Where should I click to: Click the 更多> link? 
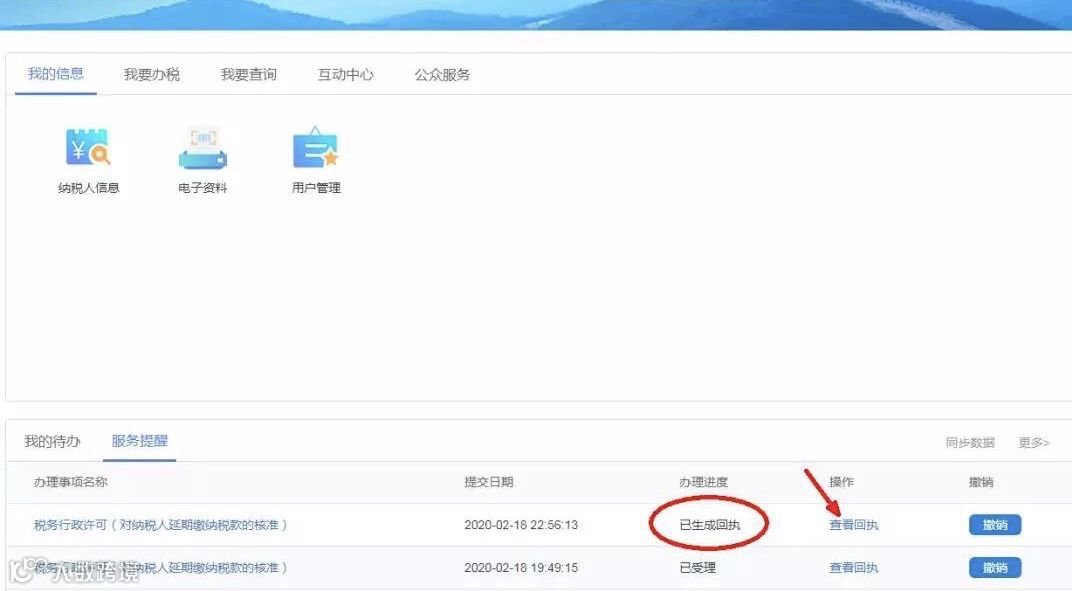1034,443
